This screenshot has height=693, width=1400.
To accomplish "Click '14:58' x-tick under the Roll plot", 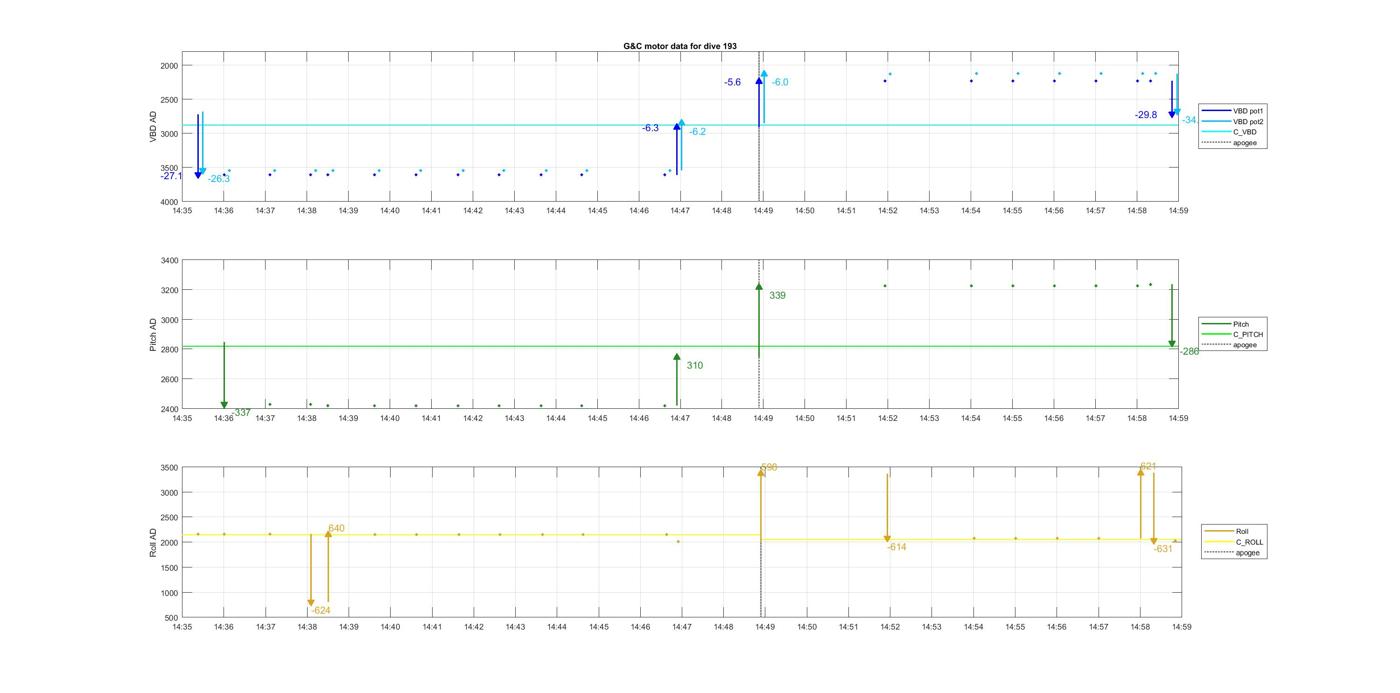I will click(x=1140, y=627).
